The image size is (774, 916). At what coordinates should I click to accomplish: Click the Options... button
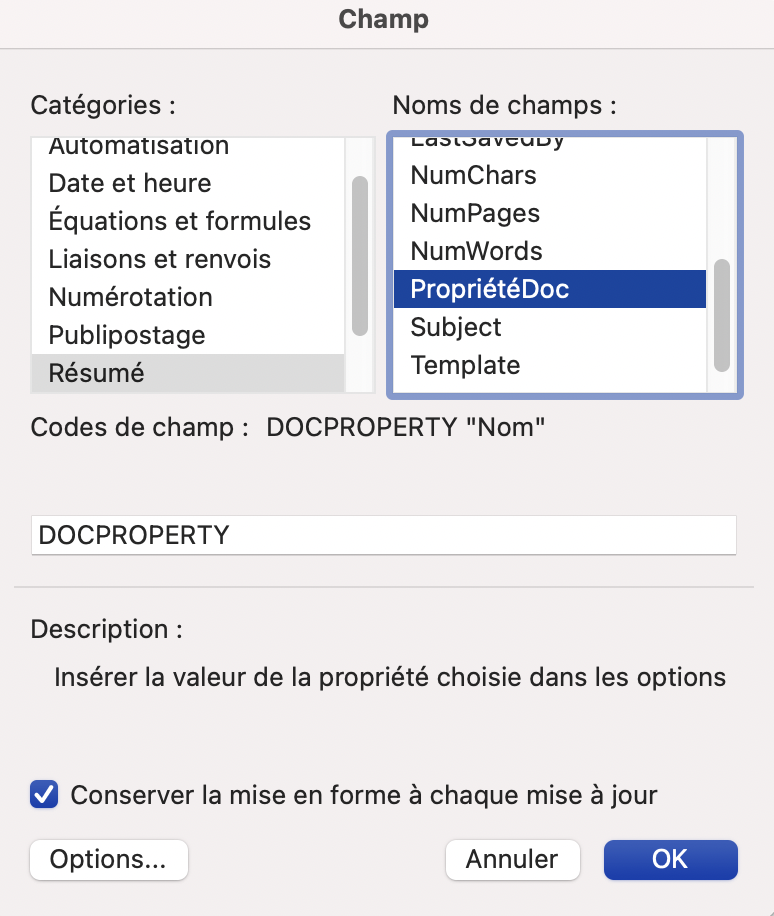tap(109, 859)
